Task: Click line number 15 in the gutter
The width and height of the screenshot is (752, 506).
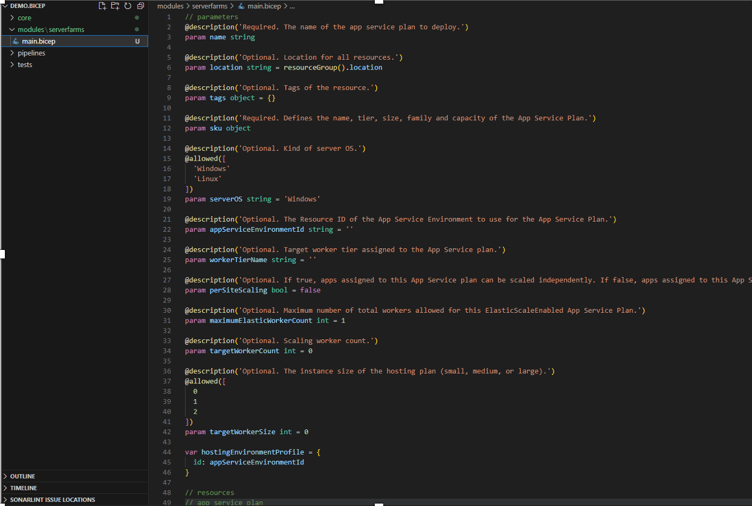Action: point(167,159)
